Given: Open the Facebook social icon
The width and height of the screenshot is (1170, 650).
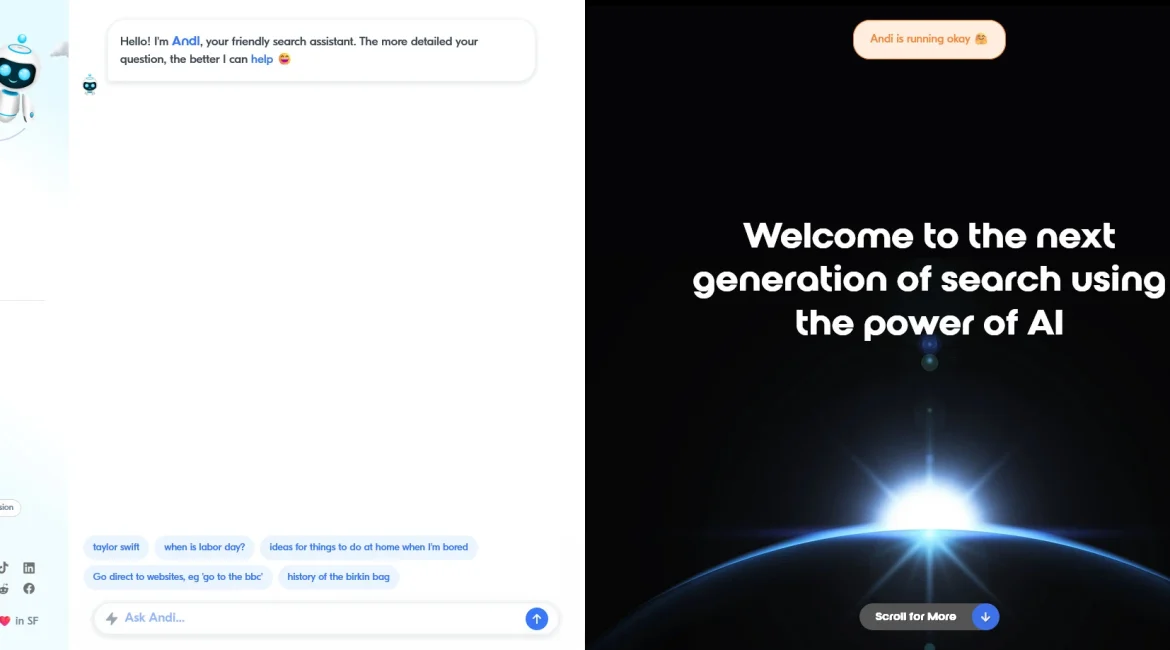Looking at the screenshot, I should tap(29, 589).
